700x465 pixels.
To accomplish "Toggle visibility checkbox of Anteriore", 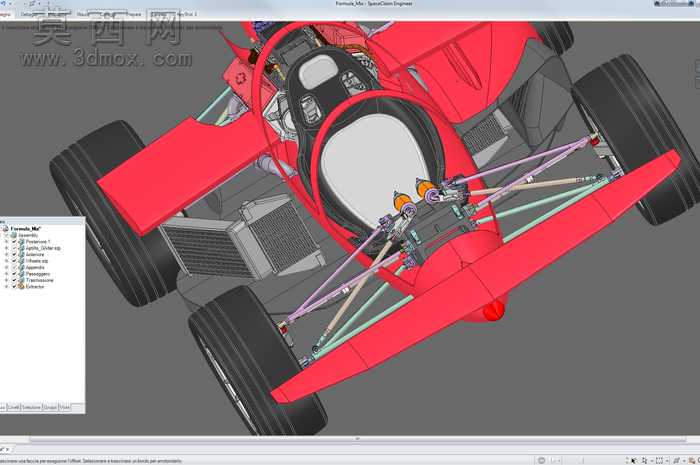I will click(x=14, y=254).
